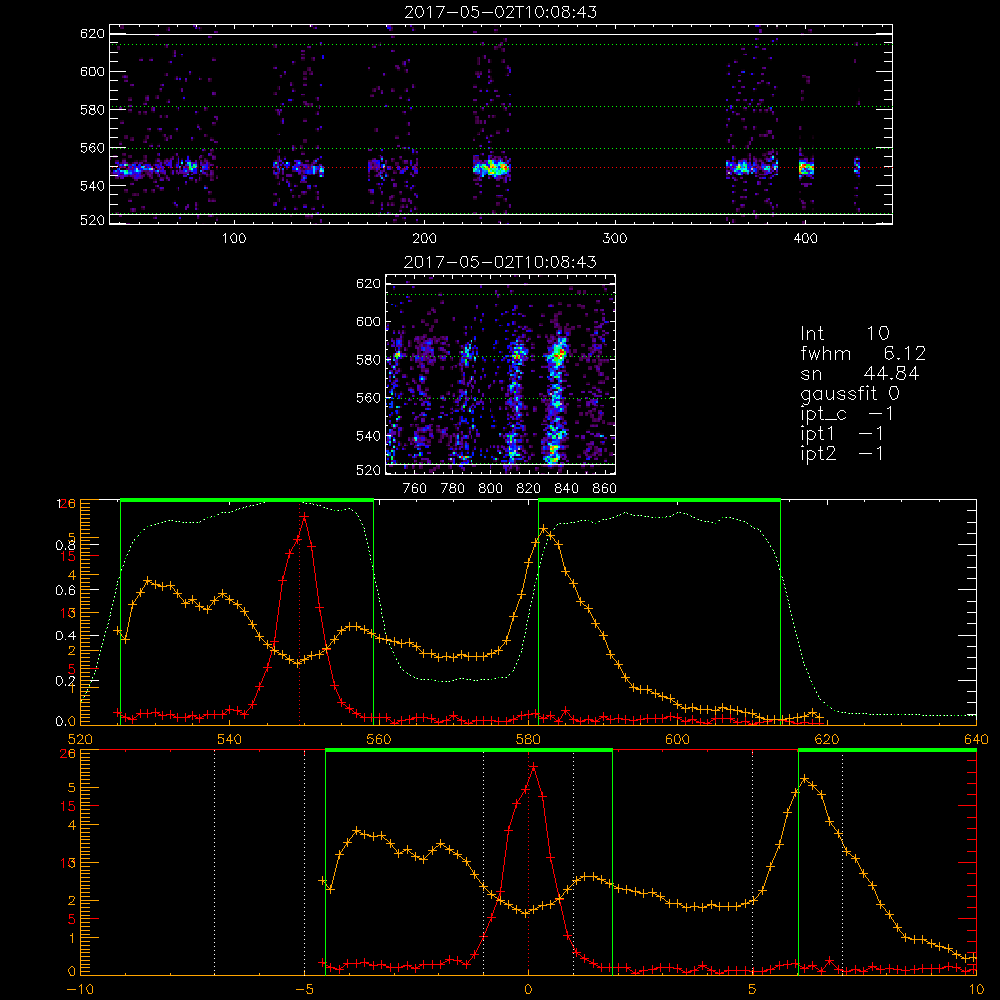This screenshot has height=1000, width=1000.
Task: Click x-axis label 540 on upper line plot
Action: tap(229, 739)
